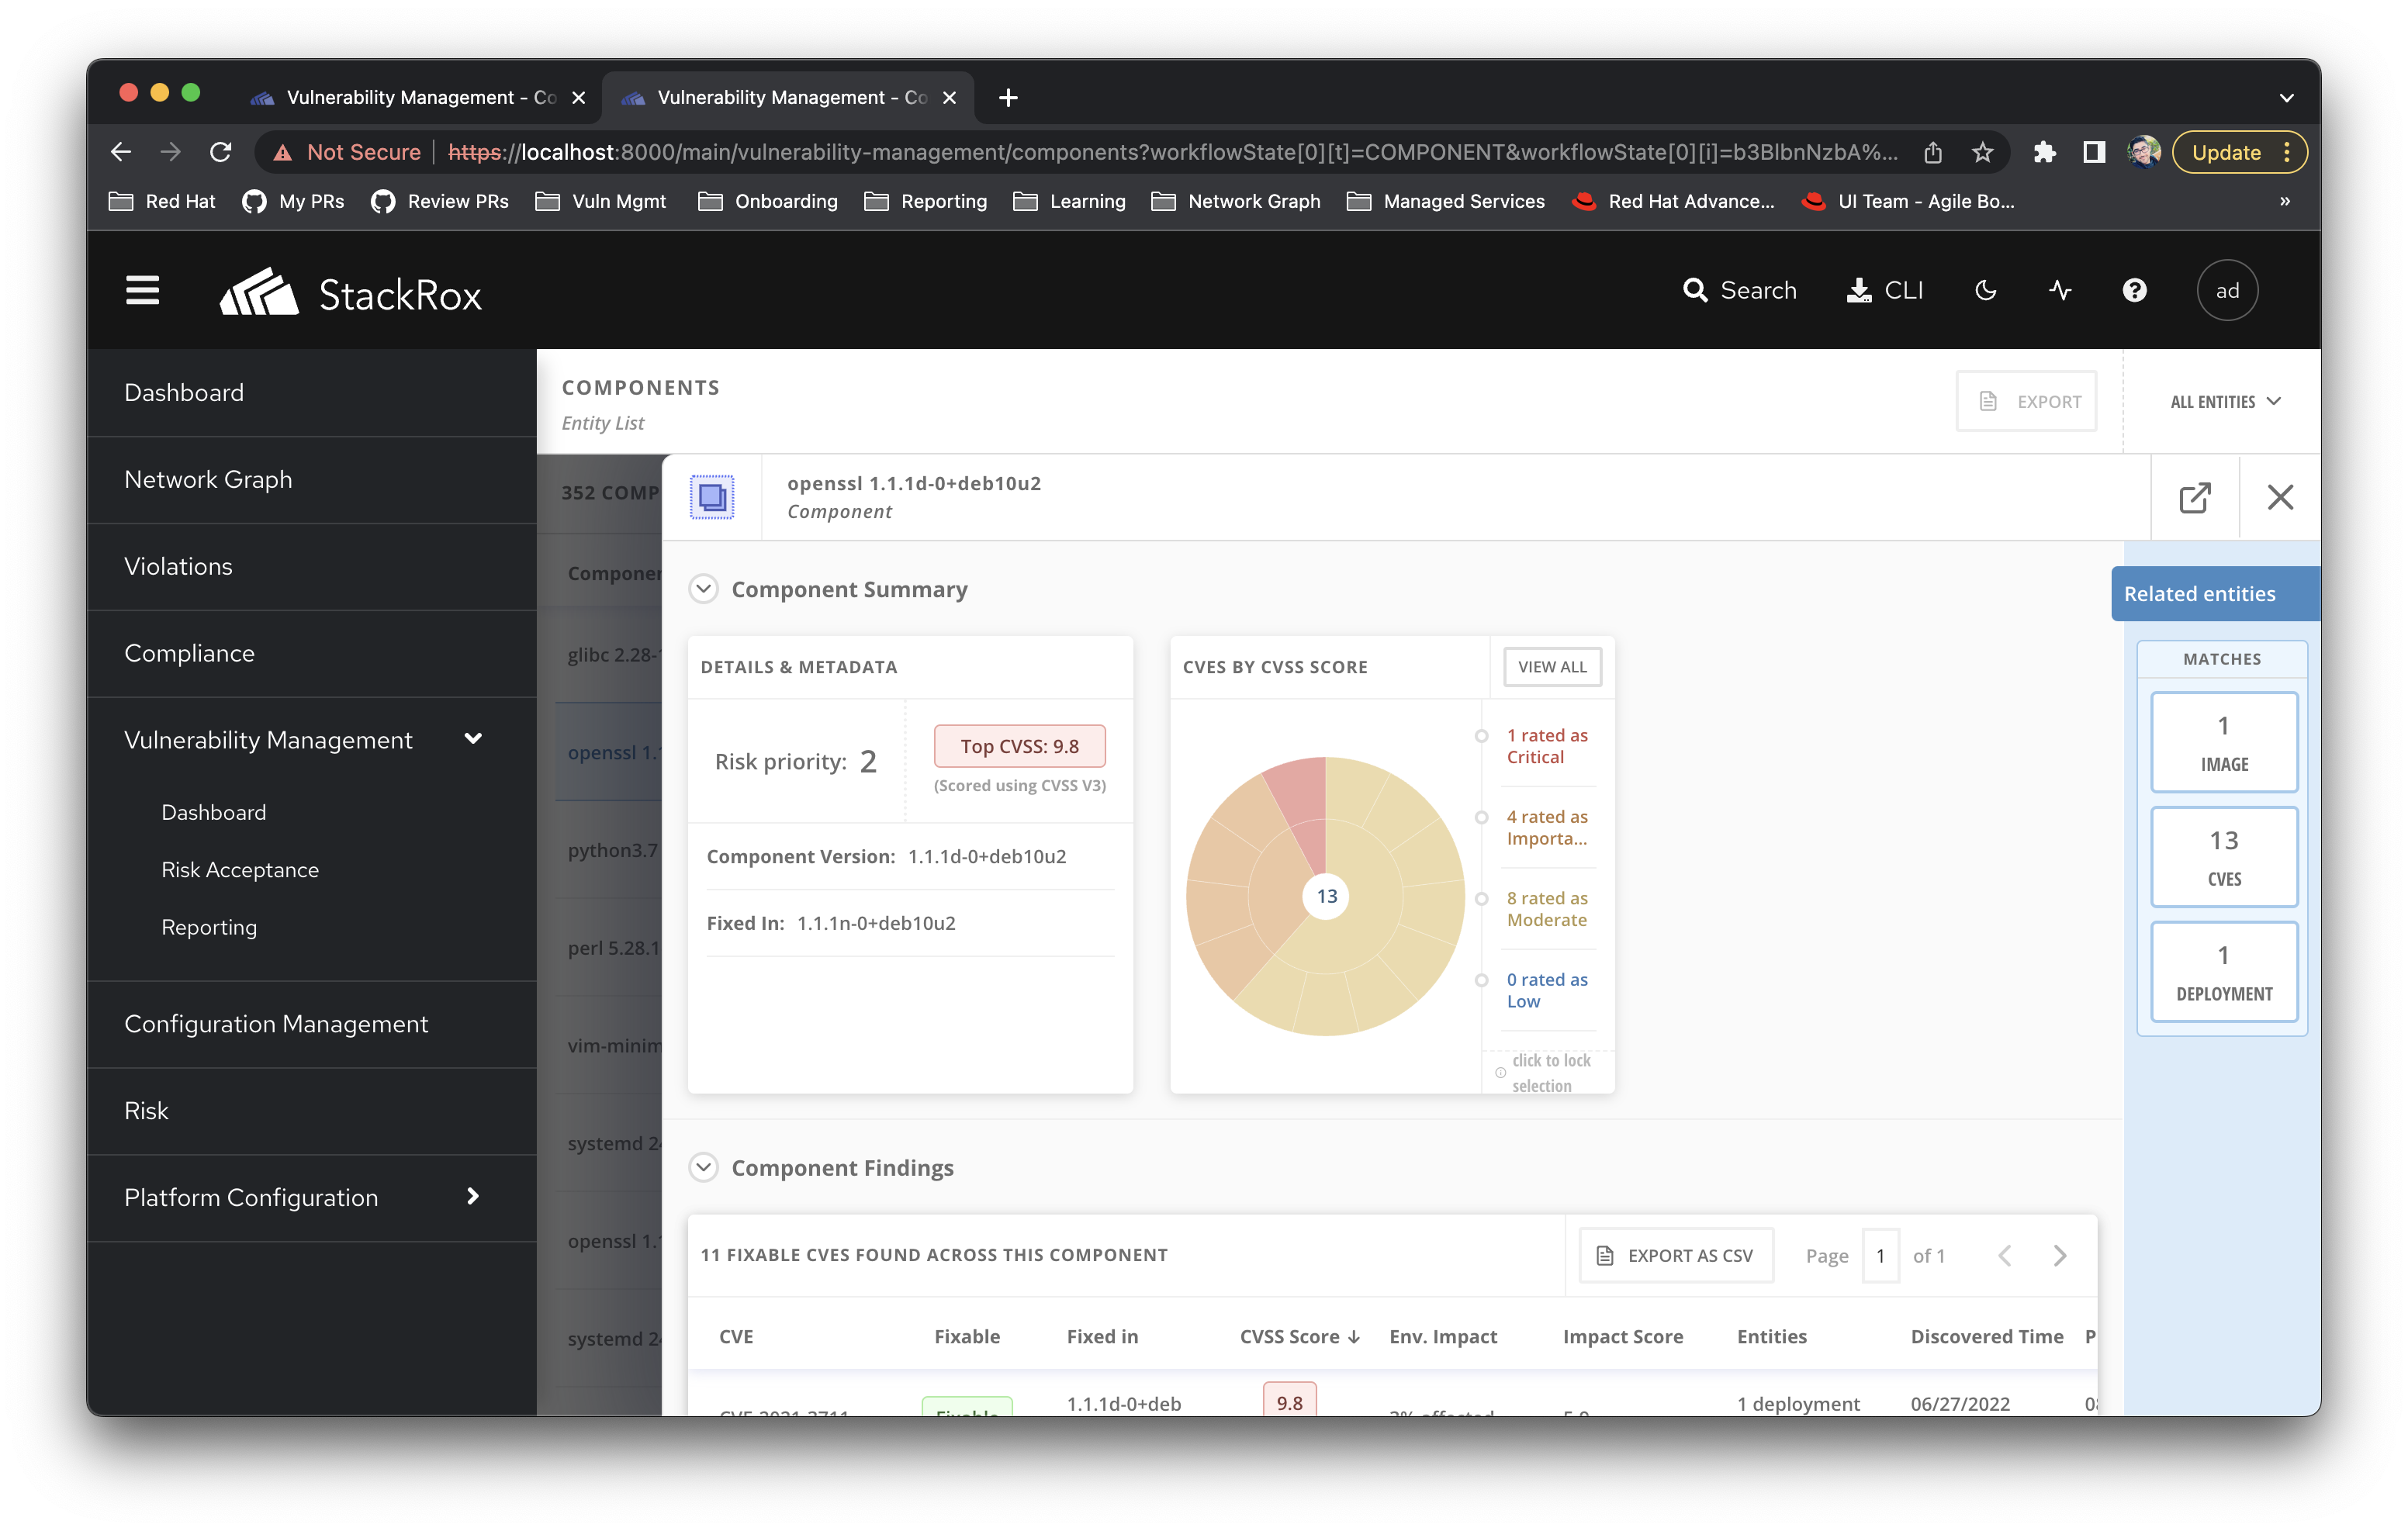Toggle dark mode moon icon
This screenshot has height=1531, width=2408.
tap(1986, 291)
